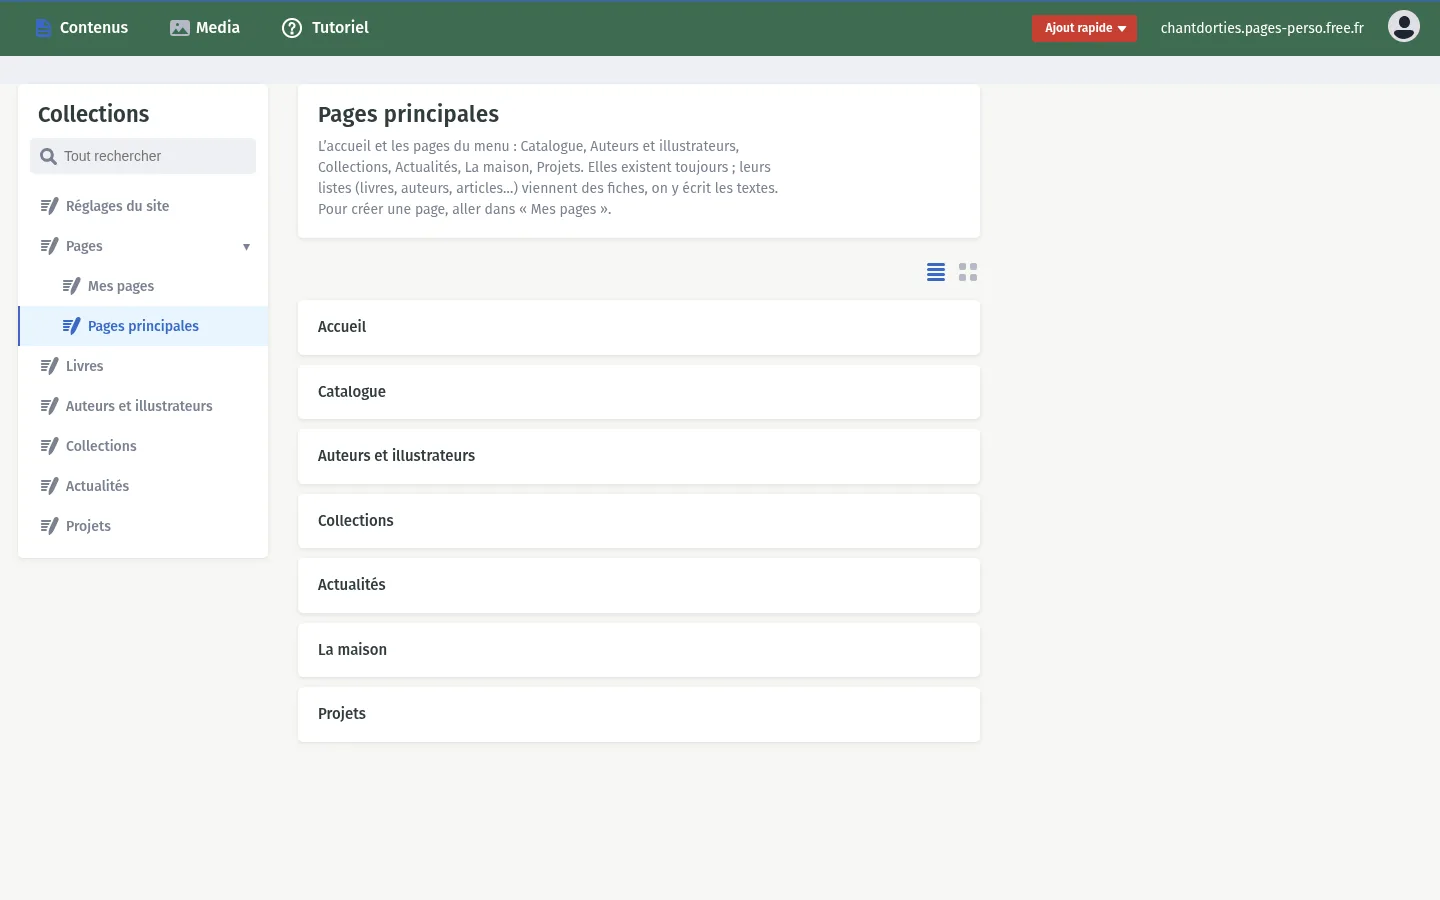
Task: Select Mes pages in the sidebar
Action: (143, 286)
